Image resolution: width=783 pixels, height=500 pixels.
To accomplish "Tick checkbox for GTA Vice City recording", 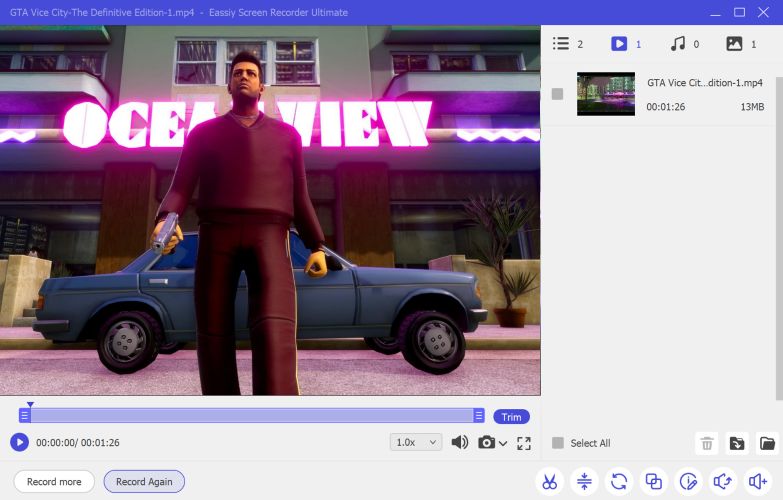I will coord(557,94).
